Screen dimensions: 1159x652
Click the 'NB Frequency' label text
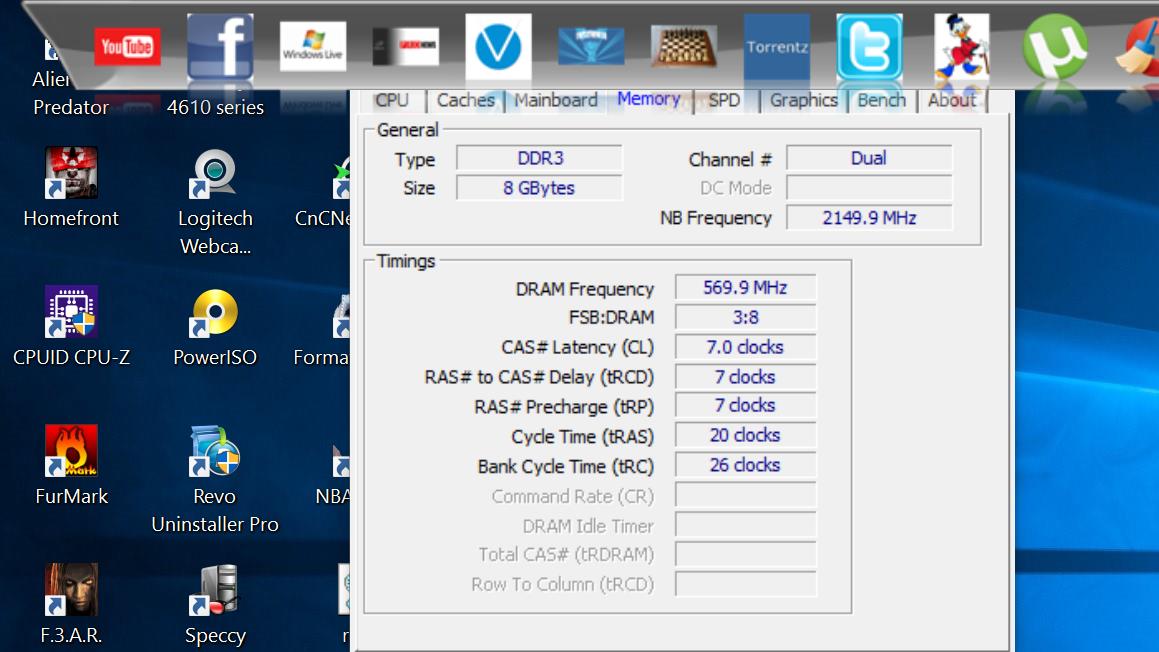[716, 218]
